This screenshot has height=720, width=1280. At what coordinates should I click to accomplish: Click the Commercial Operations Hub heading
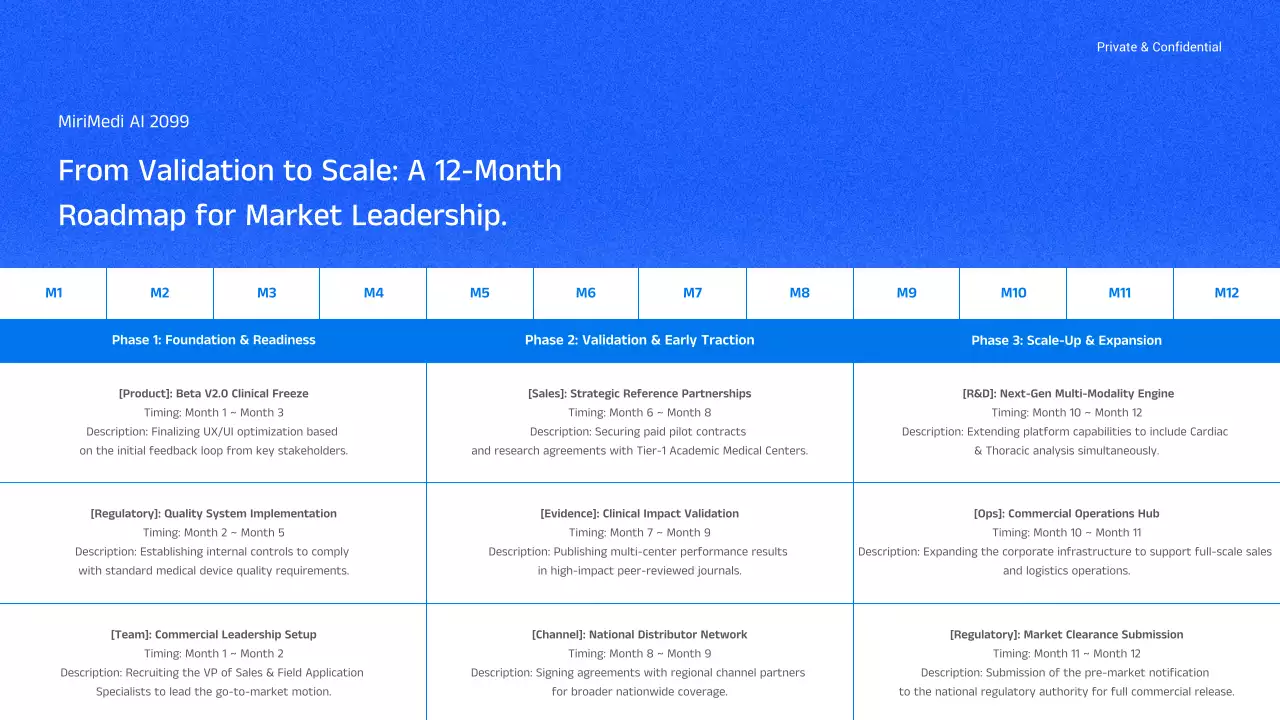click(x=1067, y=513)
